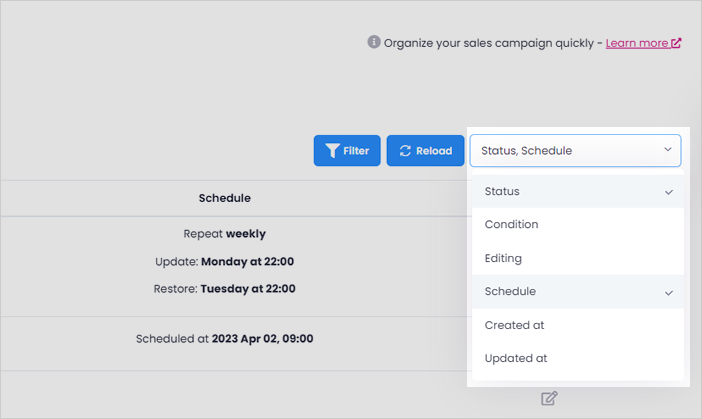Click the external link icon after Learn more
This screenshot has height=419, width=702.
coord(676,43)
